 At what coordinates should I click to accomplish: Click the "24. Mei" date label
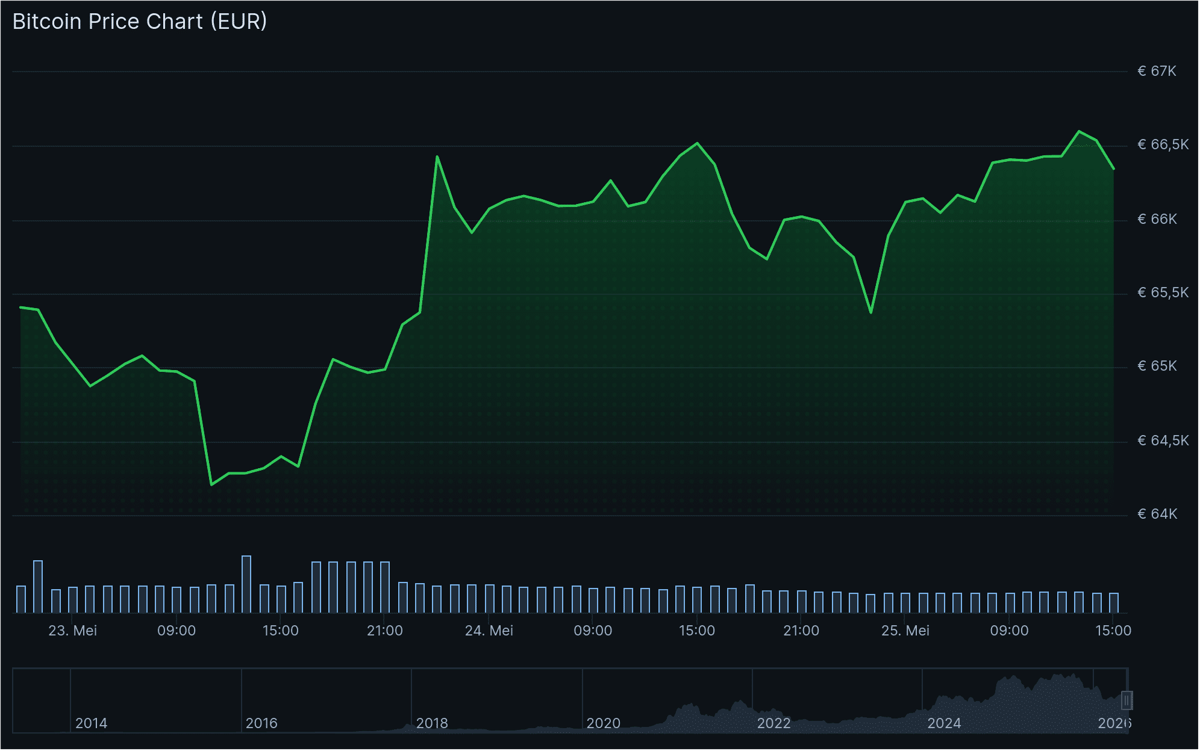point(489,631)
